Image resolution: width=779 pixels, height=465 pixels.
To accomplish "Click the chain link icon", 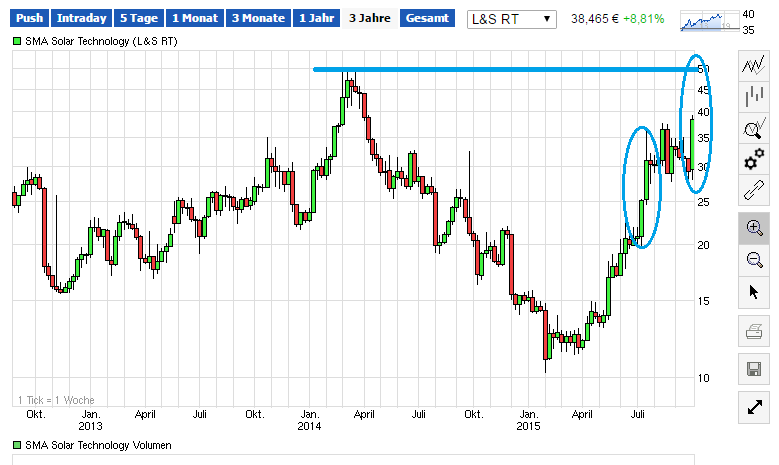I will [754, 190].
